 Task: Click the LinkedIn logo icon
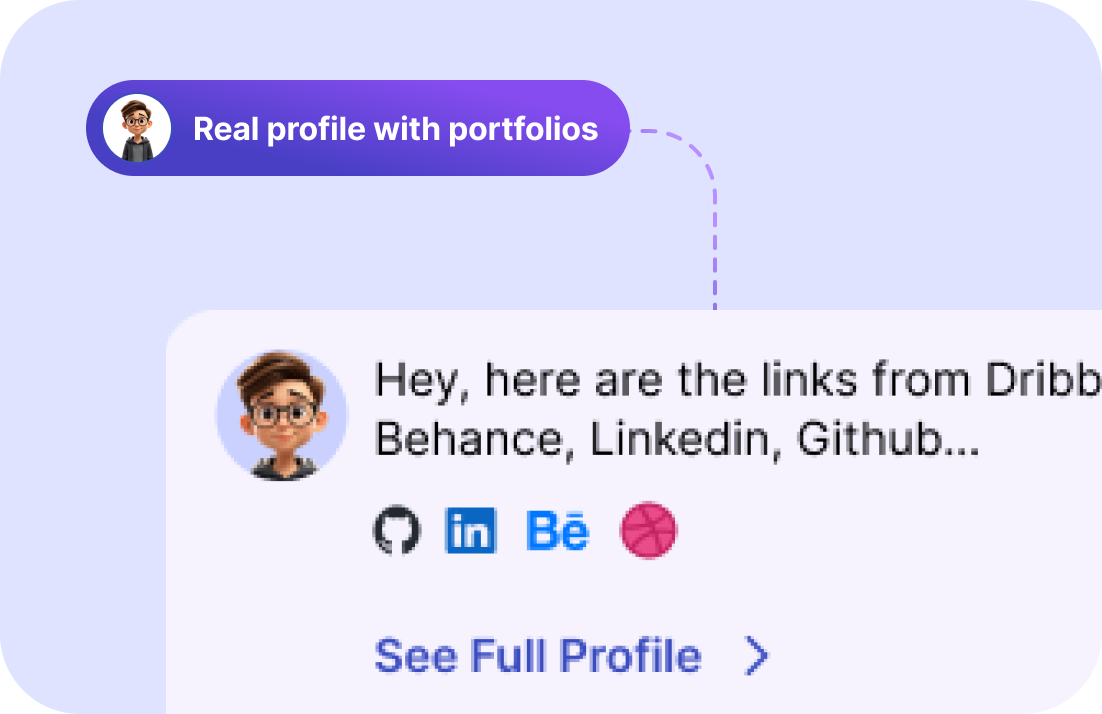point(470,530)
